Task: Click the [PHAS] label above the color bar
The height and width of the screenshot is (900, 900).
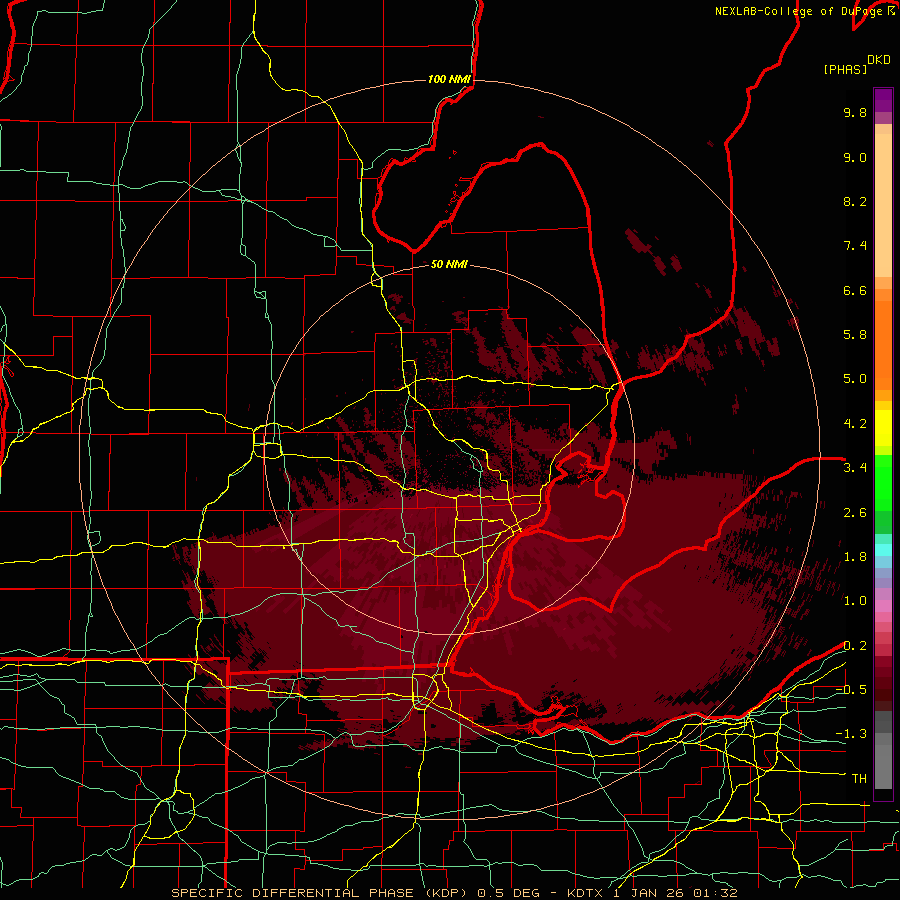Action: [x=845, y=70]
